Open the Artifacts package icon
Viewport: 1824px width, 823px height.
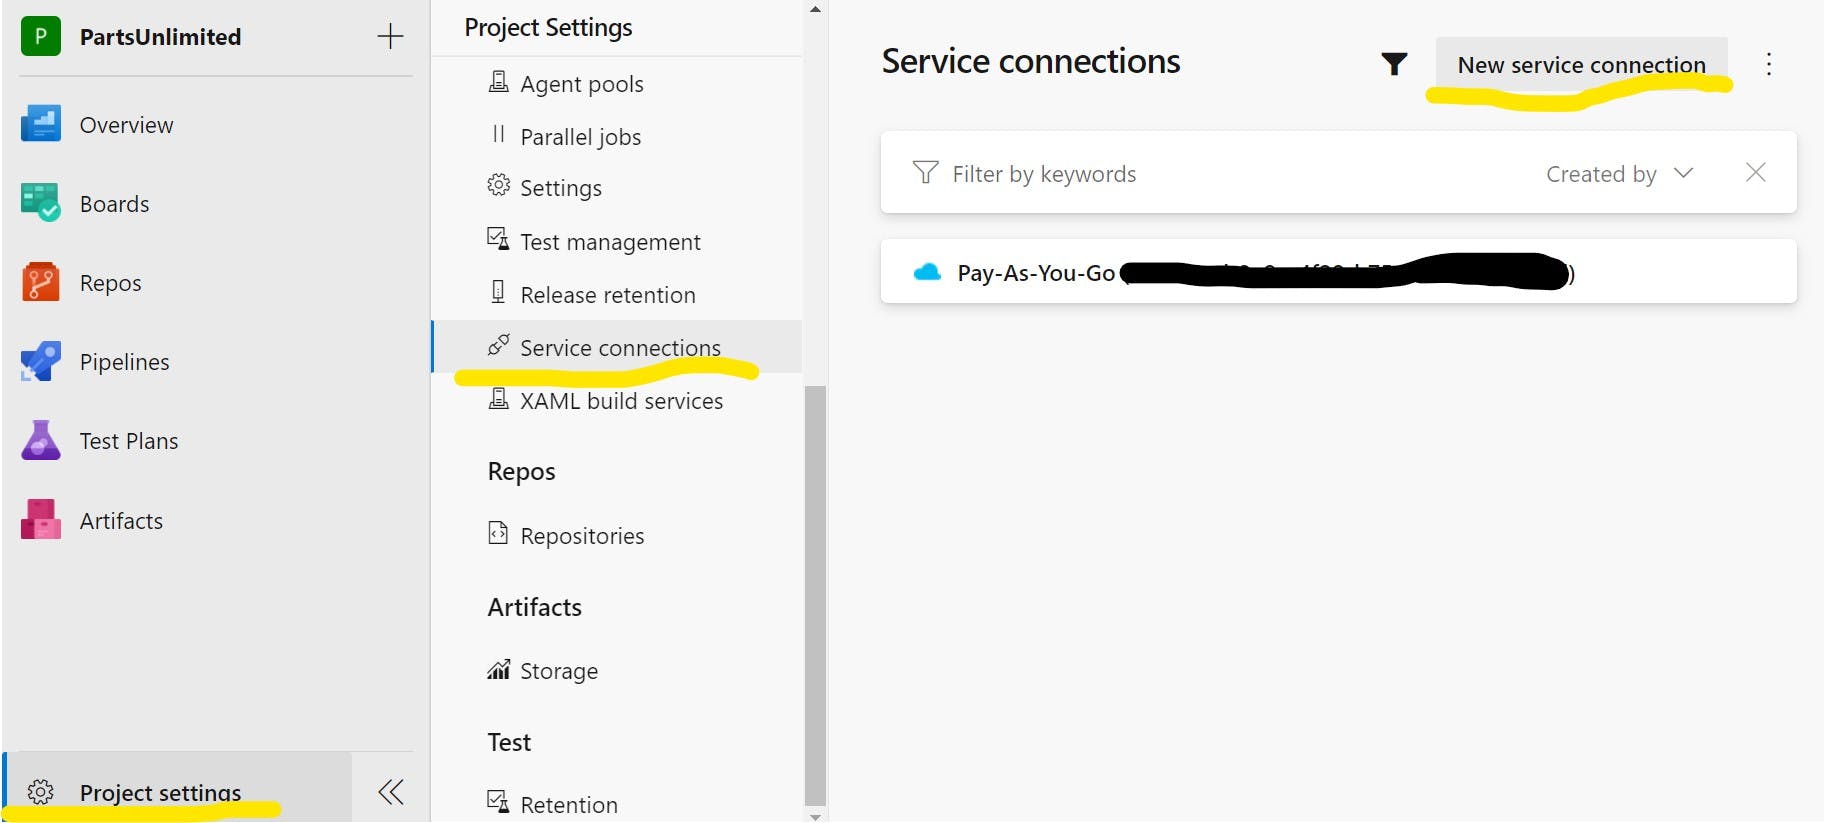coord(41,520)
